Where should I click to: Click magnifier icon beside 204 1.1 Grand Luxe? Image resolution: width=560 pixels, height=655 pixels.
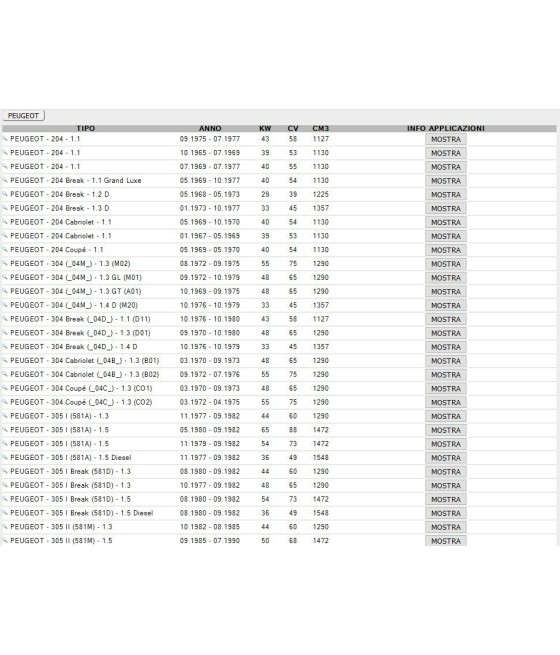tap(5, 180)
